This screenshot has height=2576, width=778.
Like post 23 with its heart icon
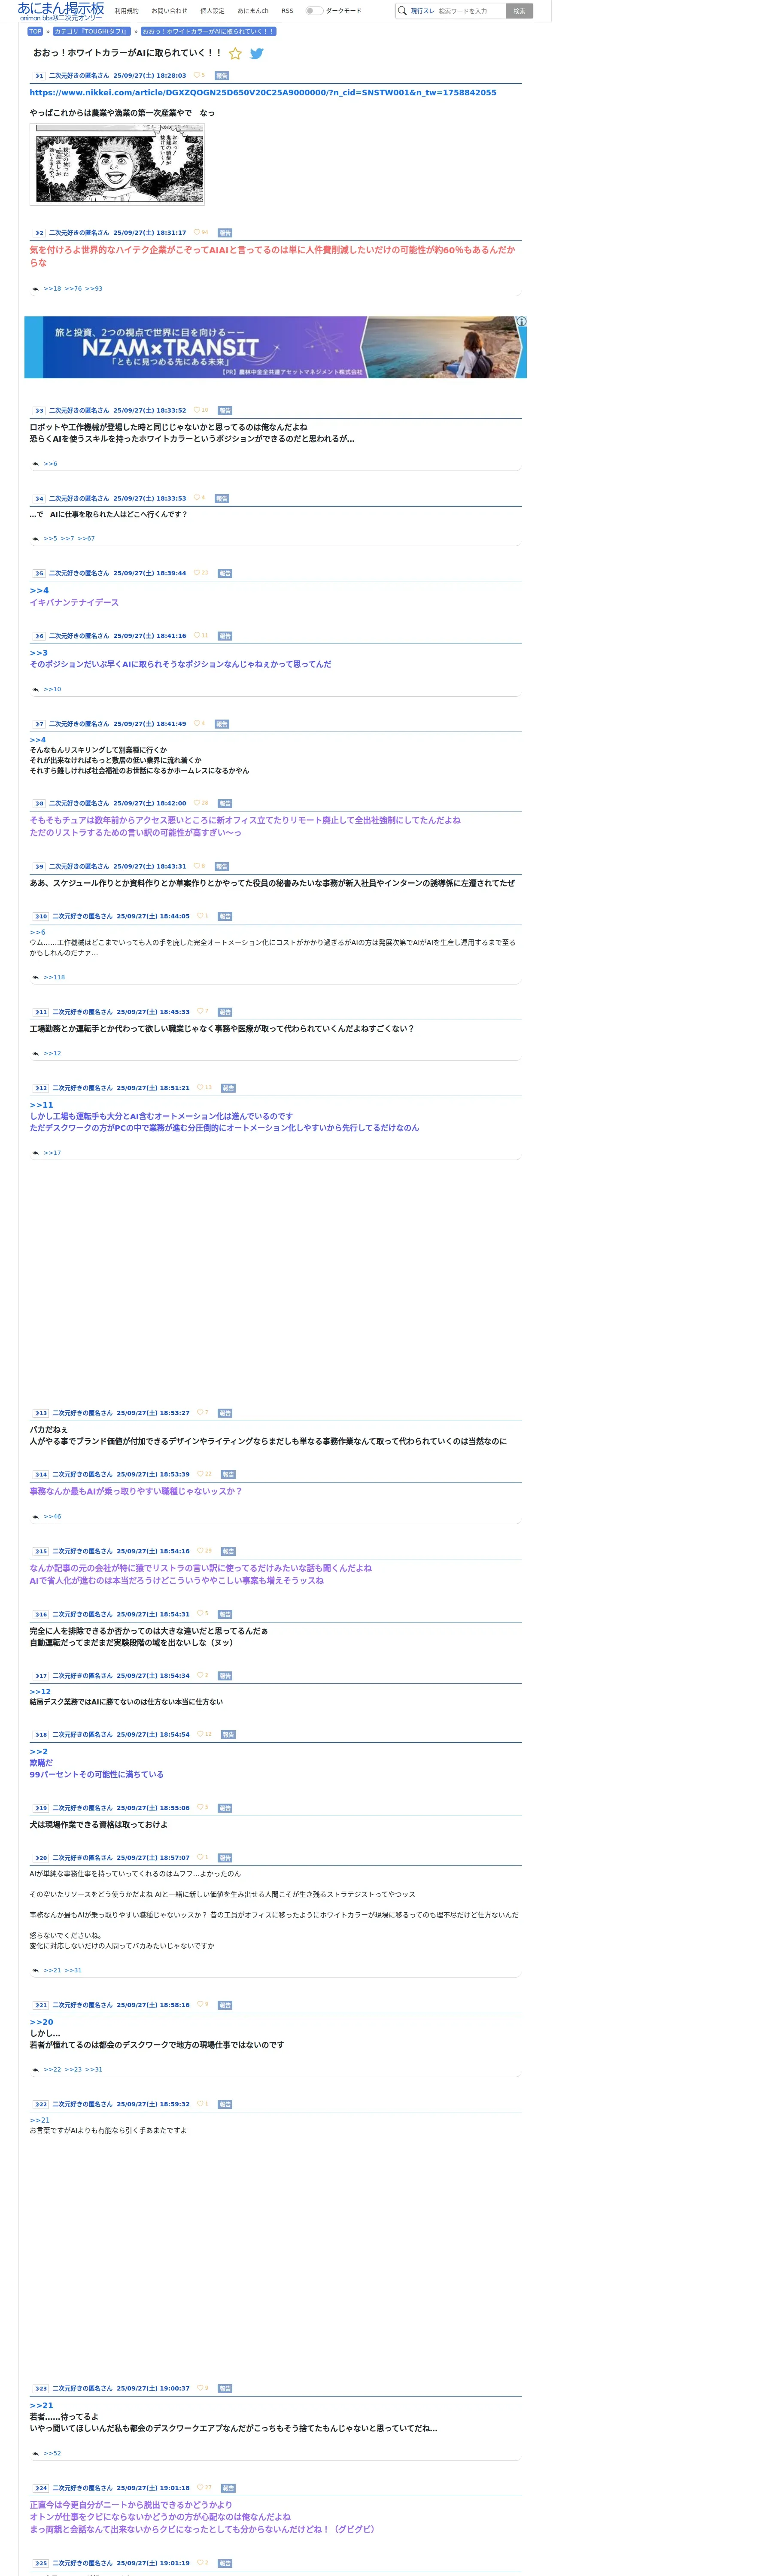(200, 2388)
